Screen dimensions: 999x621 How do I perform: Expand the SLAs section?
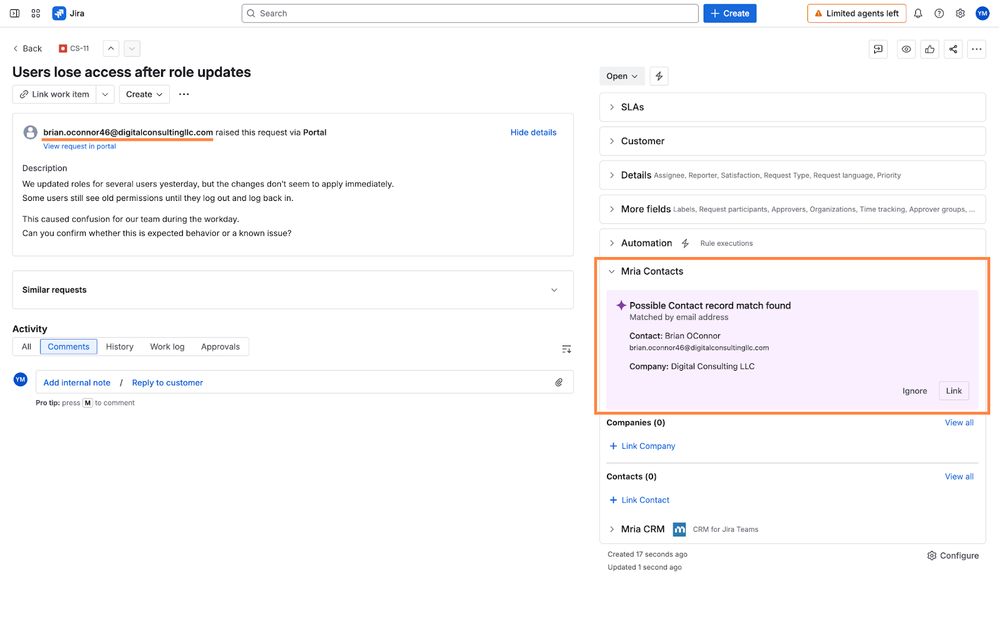click(793, 107)
